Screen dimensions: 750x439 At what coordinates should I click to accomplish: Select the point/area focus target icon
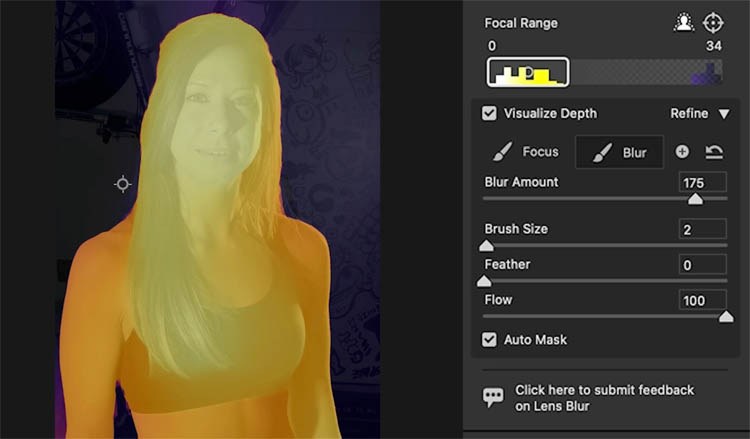tap(713, 23)
